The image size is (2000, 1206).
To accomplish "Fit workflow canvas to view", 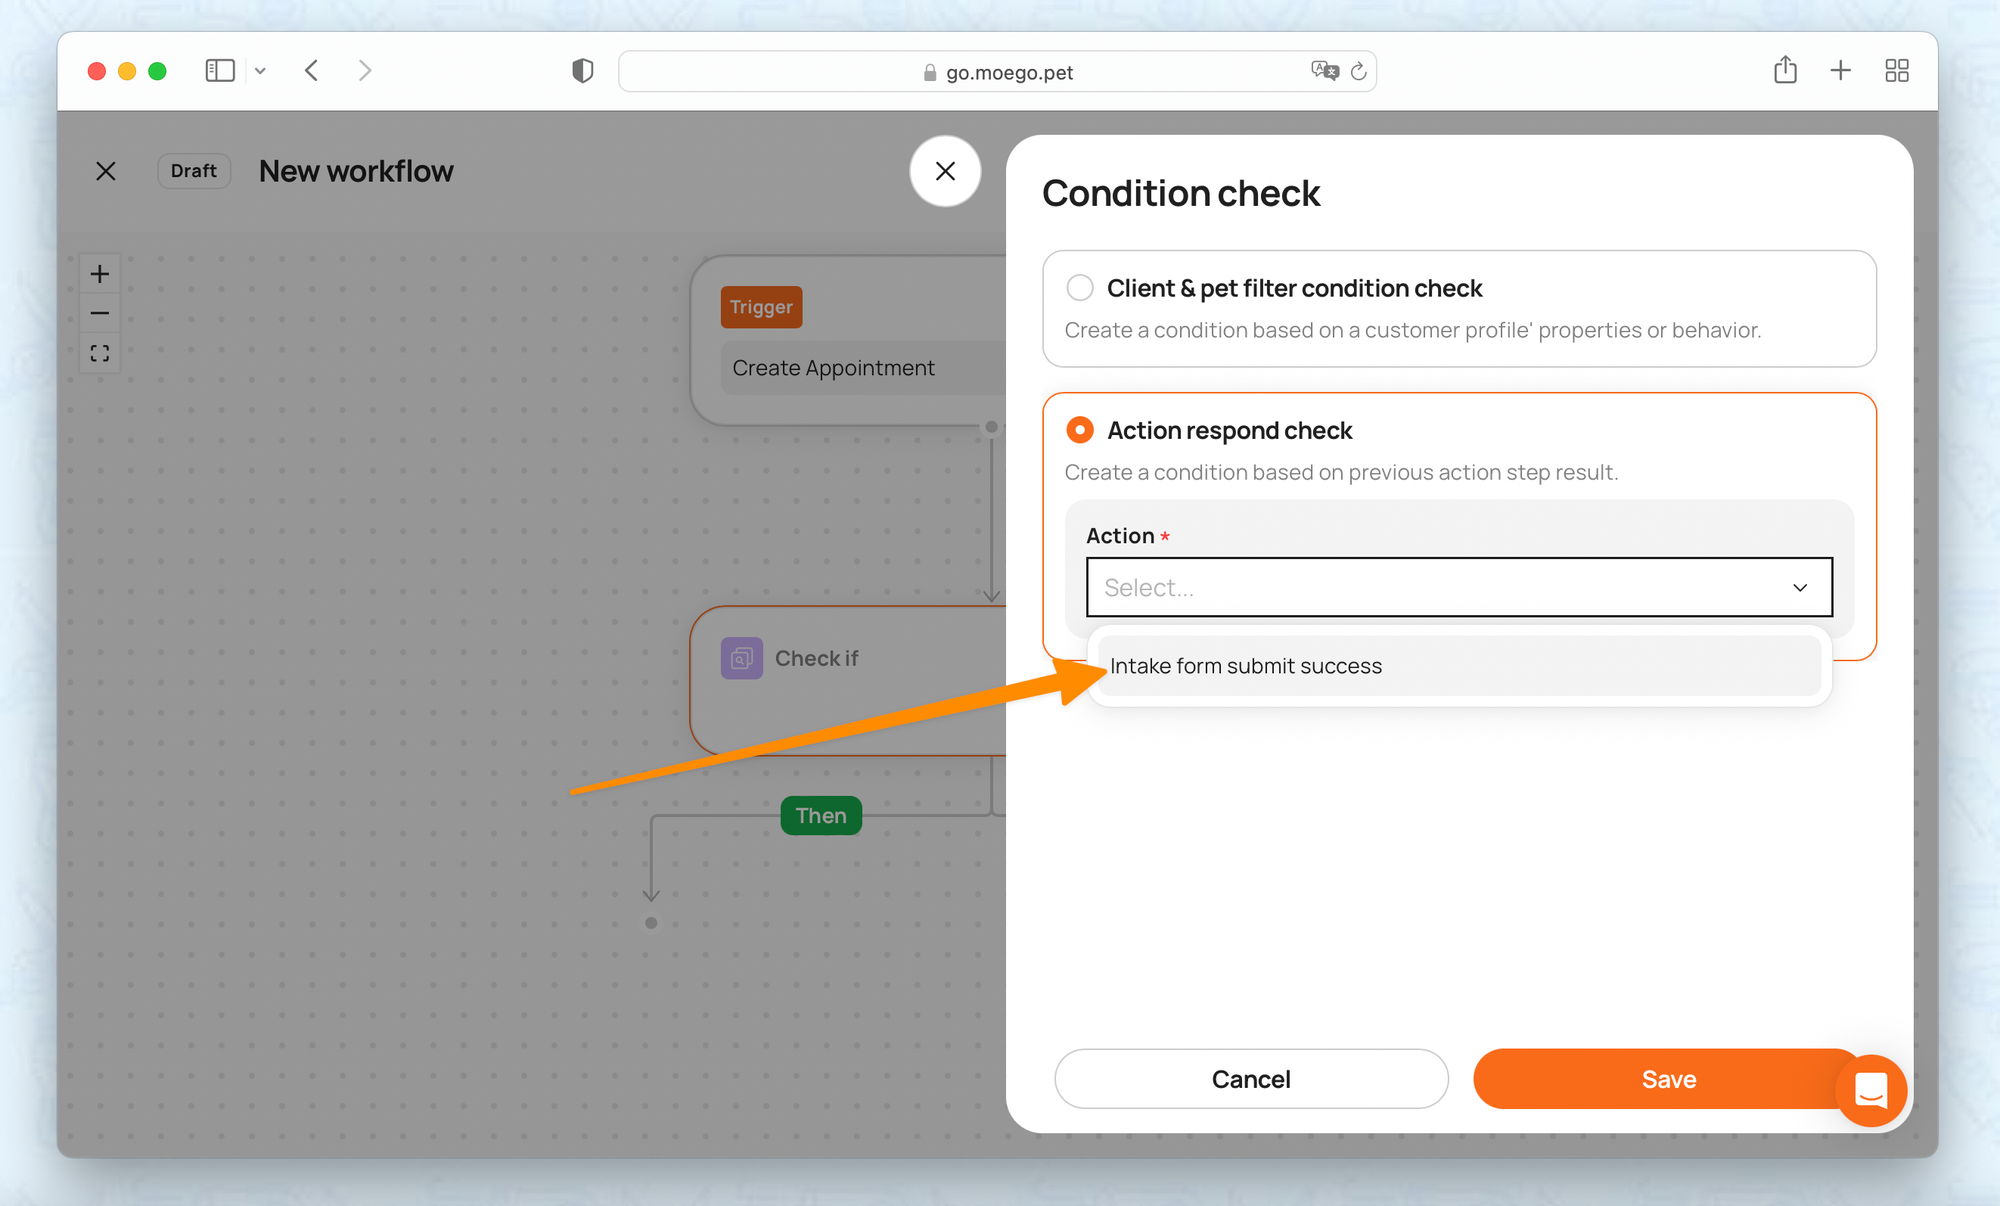I will pos(100,354).
